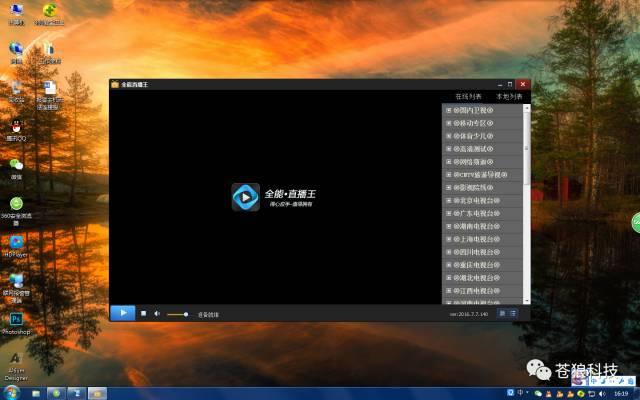Open the Network globe desktop icon
The height and width of the screenshot is (400, 640).
16,53
